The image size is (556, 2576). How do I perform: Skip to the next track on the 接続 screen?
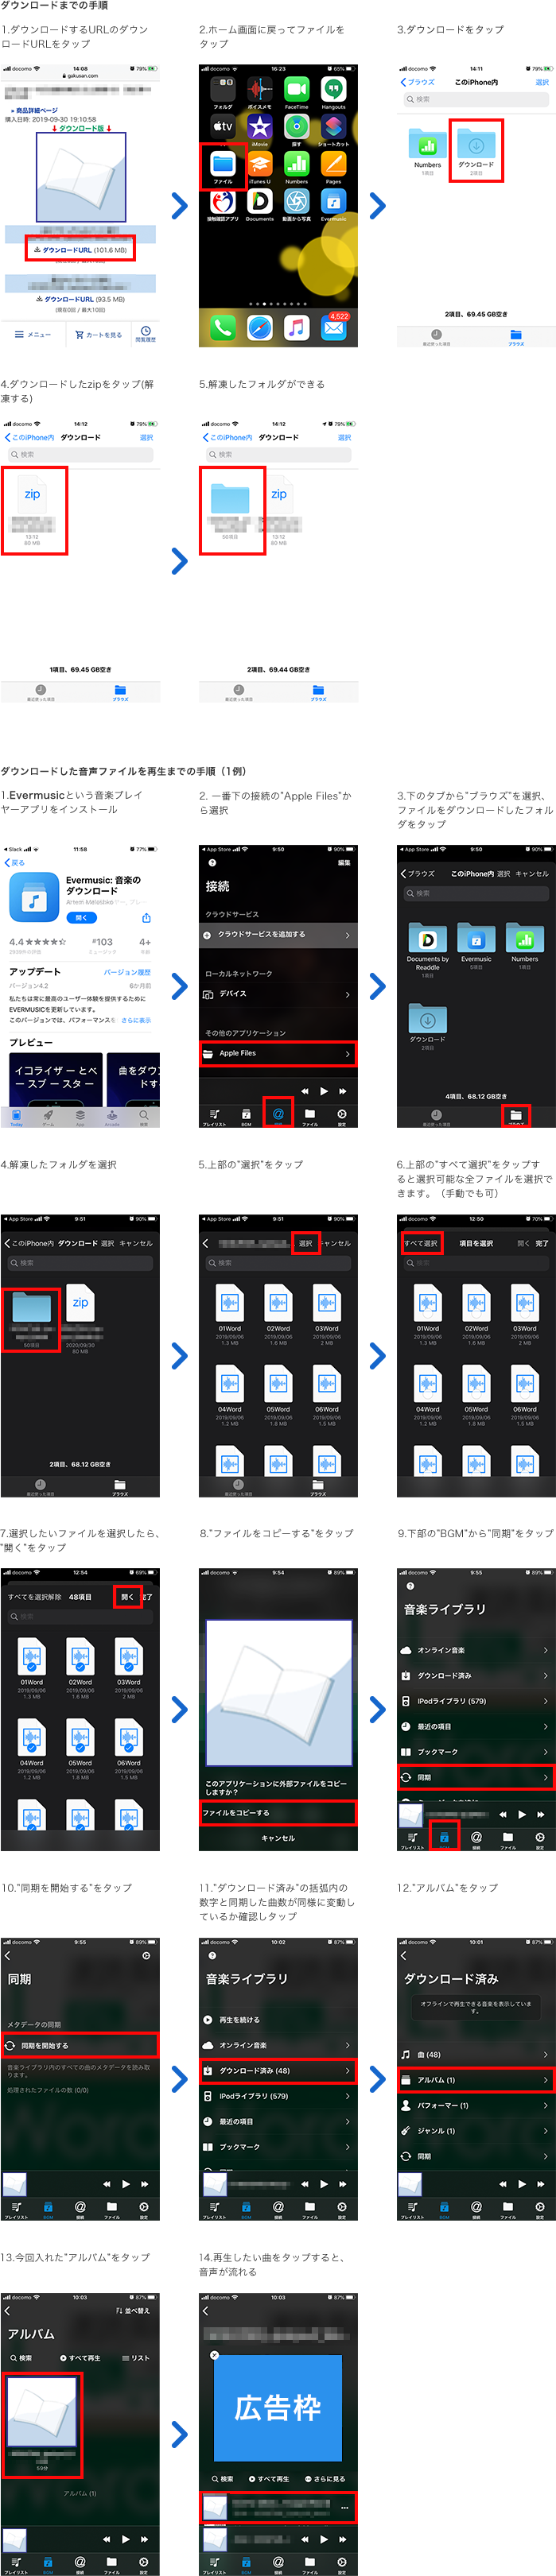click(342, 1091)
